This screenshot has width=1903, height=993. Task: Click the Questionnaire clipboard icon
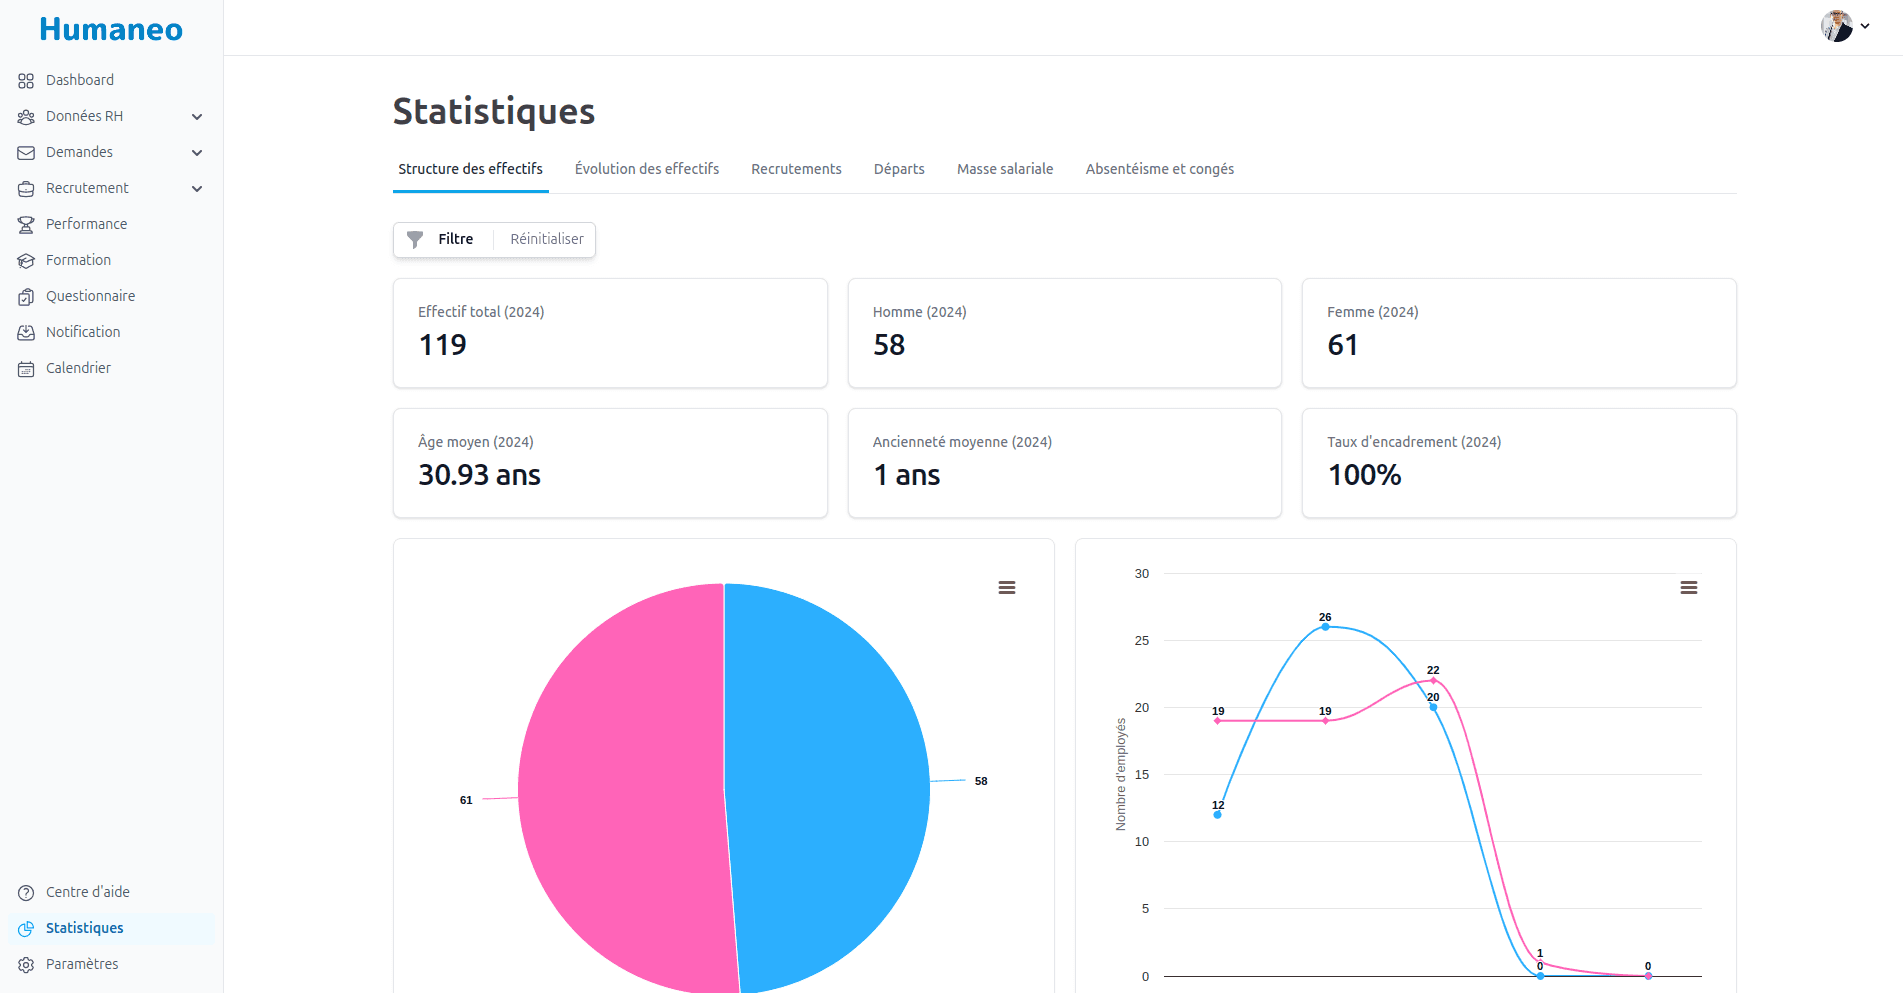(26, 297)
